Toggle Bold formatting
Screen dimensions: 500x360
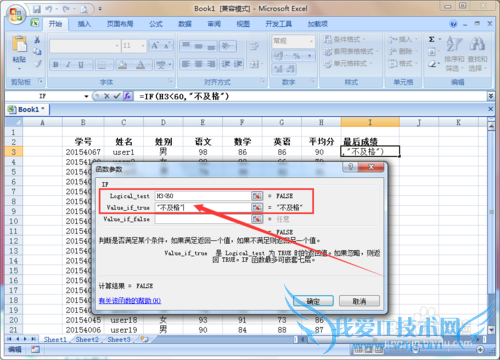coord(56,65)
